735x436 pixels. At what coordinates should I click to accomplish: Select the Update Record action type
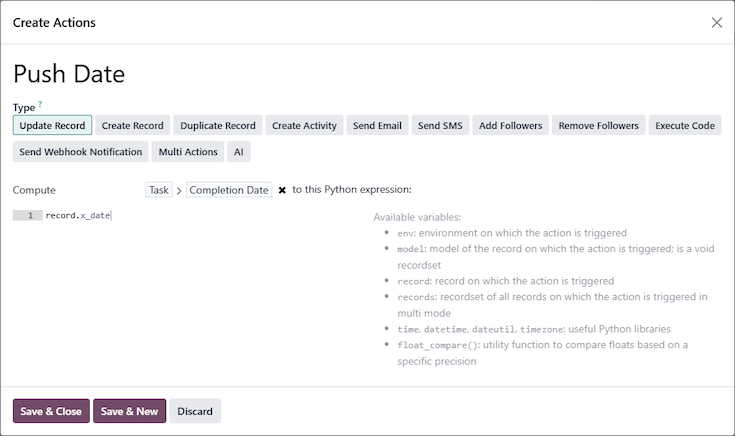tap(53, 126)
